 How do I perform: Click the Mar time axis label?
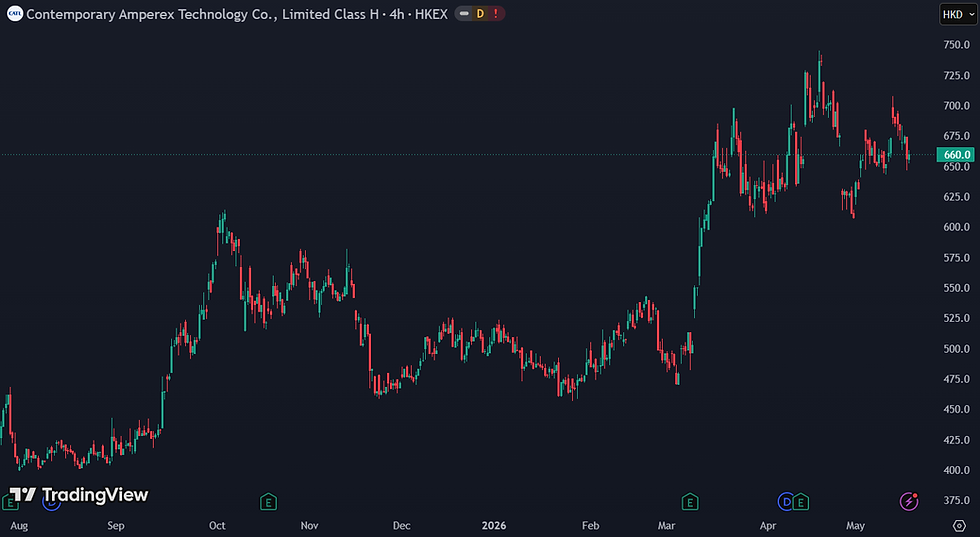pyautogui.click(x=666, y=526)
